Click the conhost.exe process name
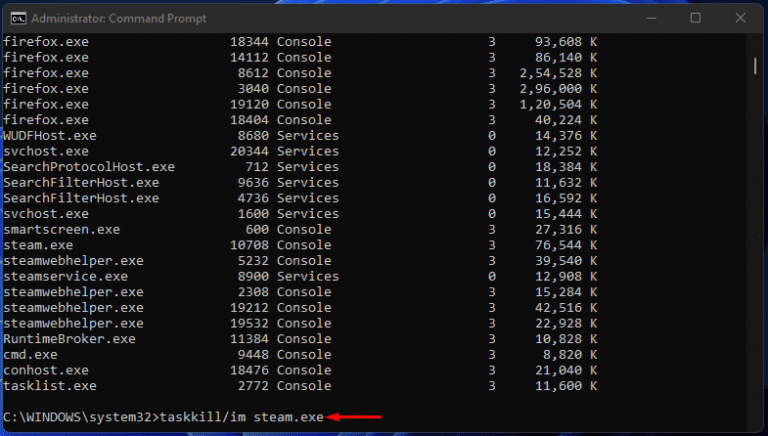768x436 pixels. (x=46, y=370)
